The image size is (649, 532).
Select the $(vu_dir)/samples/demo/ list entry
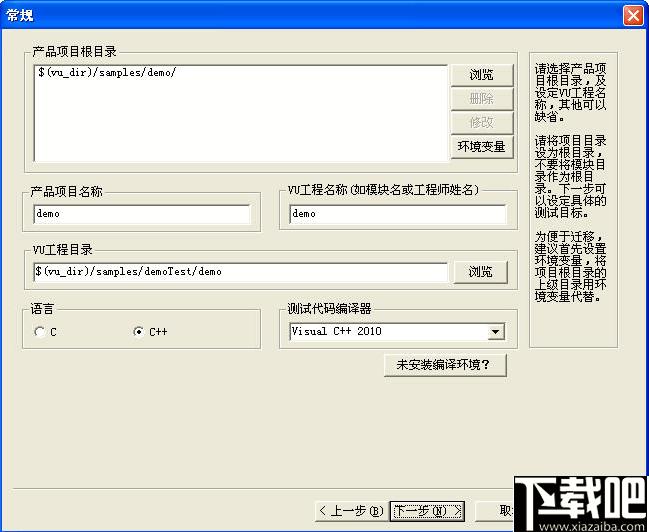click(x=106, y=73)
